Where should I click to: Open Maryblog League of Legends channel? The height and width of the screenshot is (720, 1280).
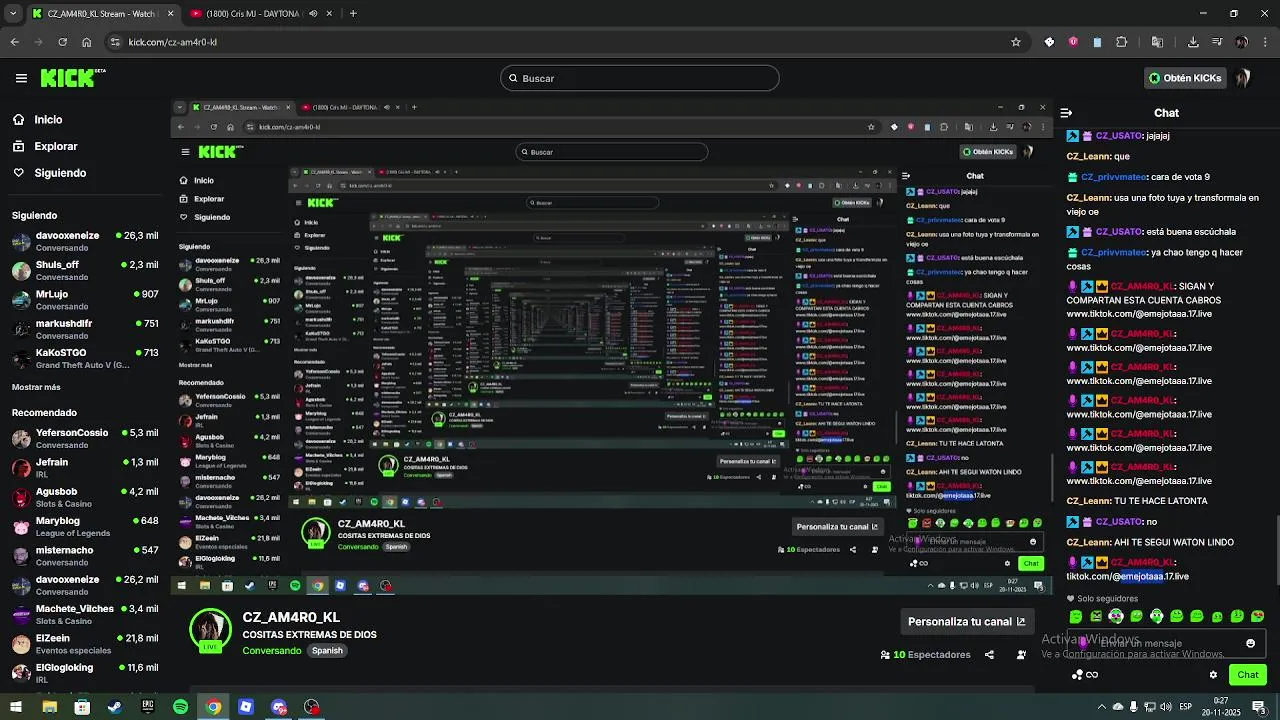[85, 526]
